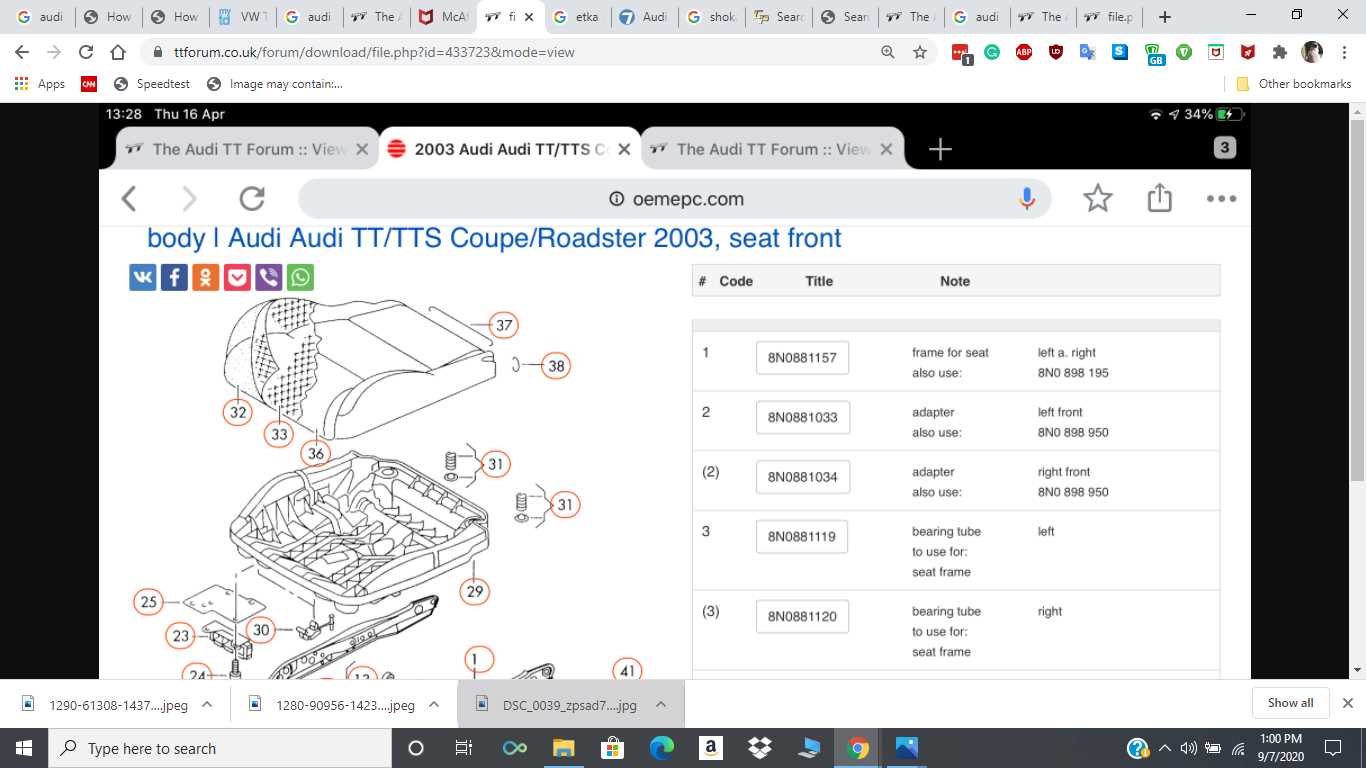Viewport: 1366px width, 768px height.
Task: Open Amazon from the taskbar
Action: pyautogui.click(x=710, y=748)
